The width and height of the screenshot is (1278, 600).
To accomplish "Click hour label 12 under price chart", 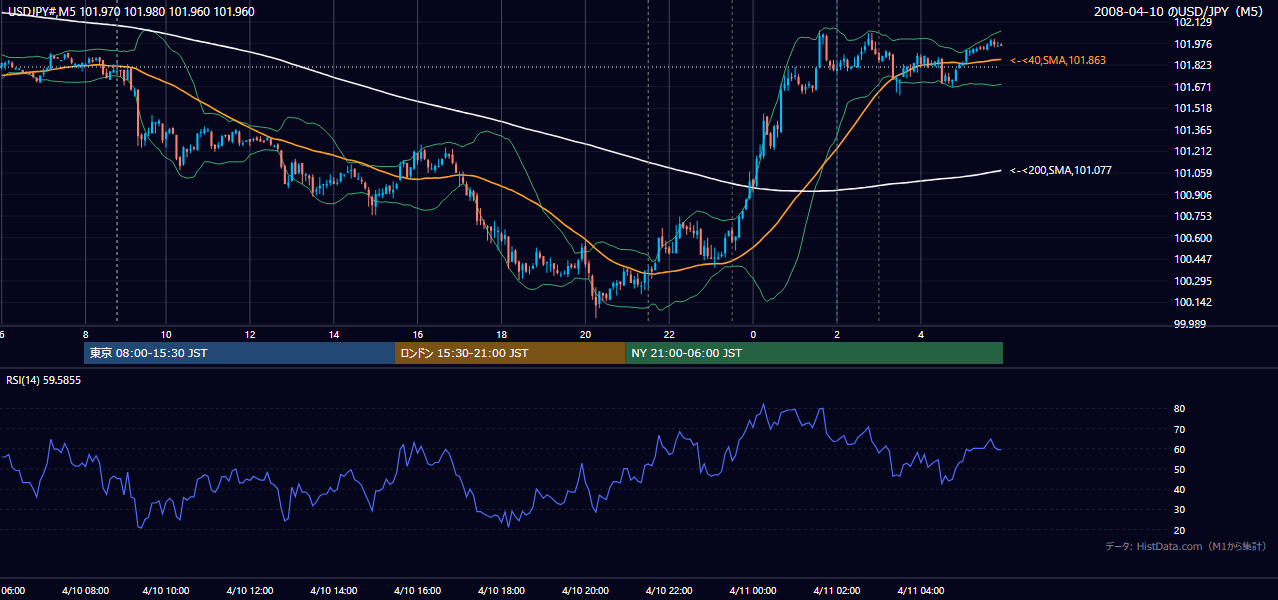I will [x=251, y=335].
